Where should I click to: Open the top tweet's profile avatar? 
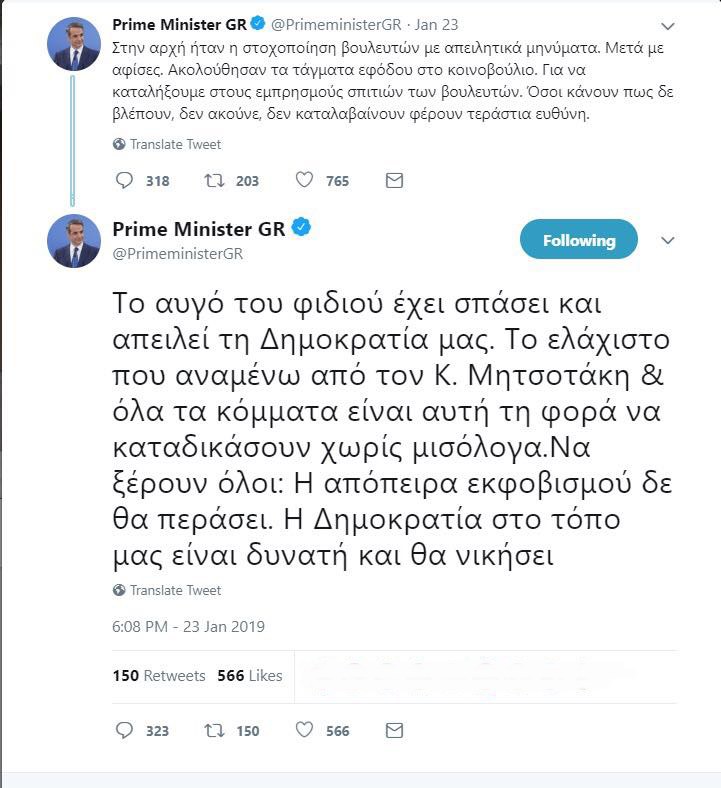coord(75,43)
